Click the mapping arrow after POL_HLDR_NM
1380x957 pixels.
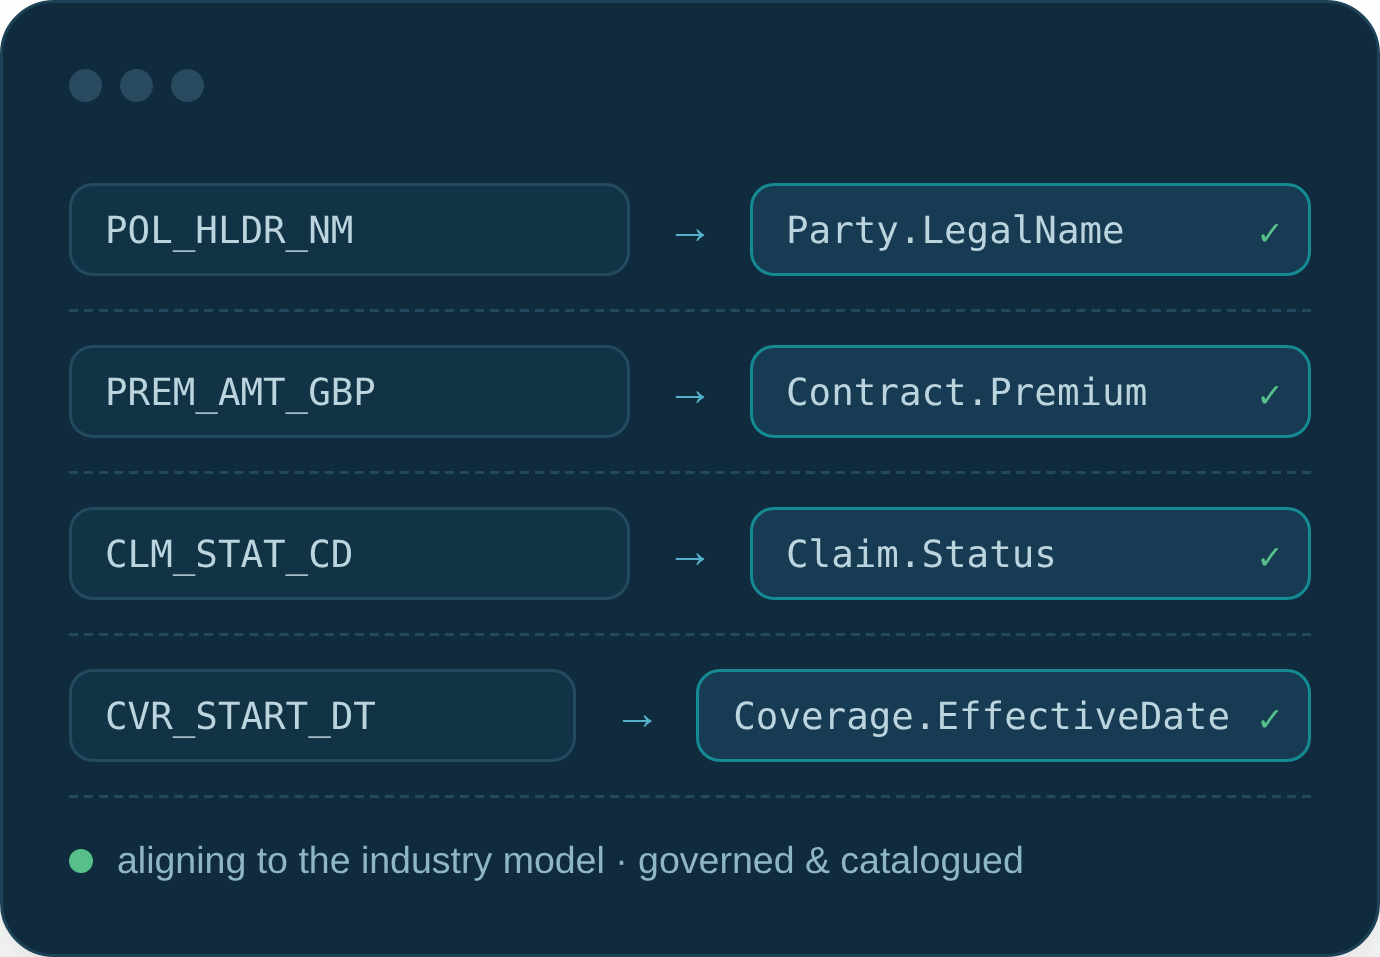(x=690, y=235)
